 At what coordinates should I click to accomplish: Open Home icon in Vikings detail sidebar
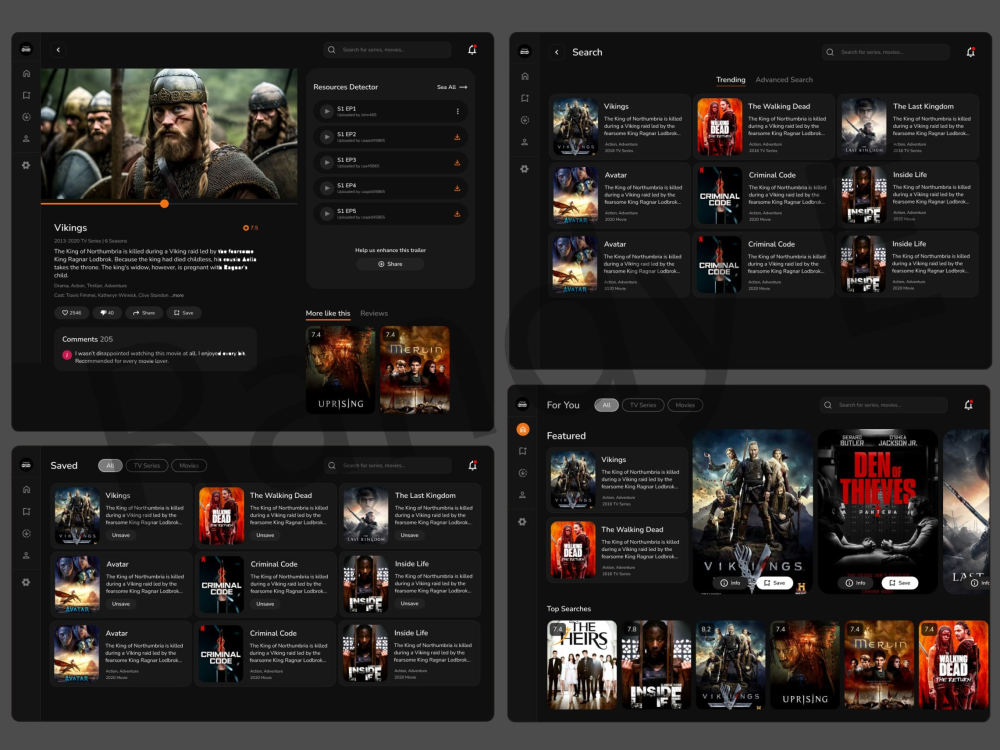pyautogui.click(x=26, y=73)
